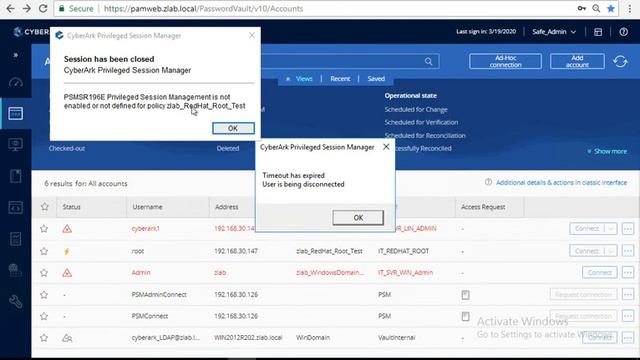The width and height of the screenshot is (640, 360).
Task: Click access request icon for PSMConnect
Action: pyautogui.click(x=465, y=316)
